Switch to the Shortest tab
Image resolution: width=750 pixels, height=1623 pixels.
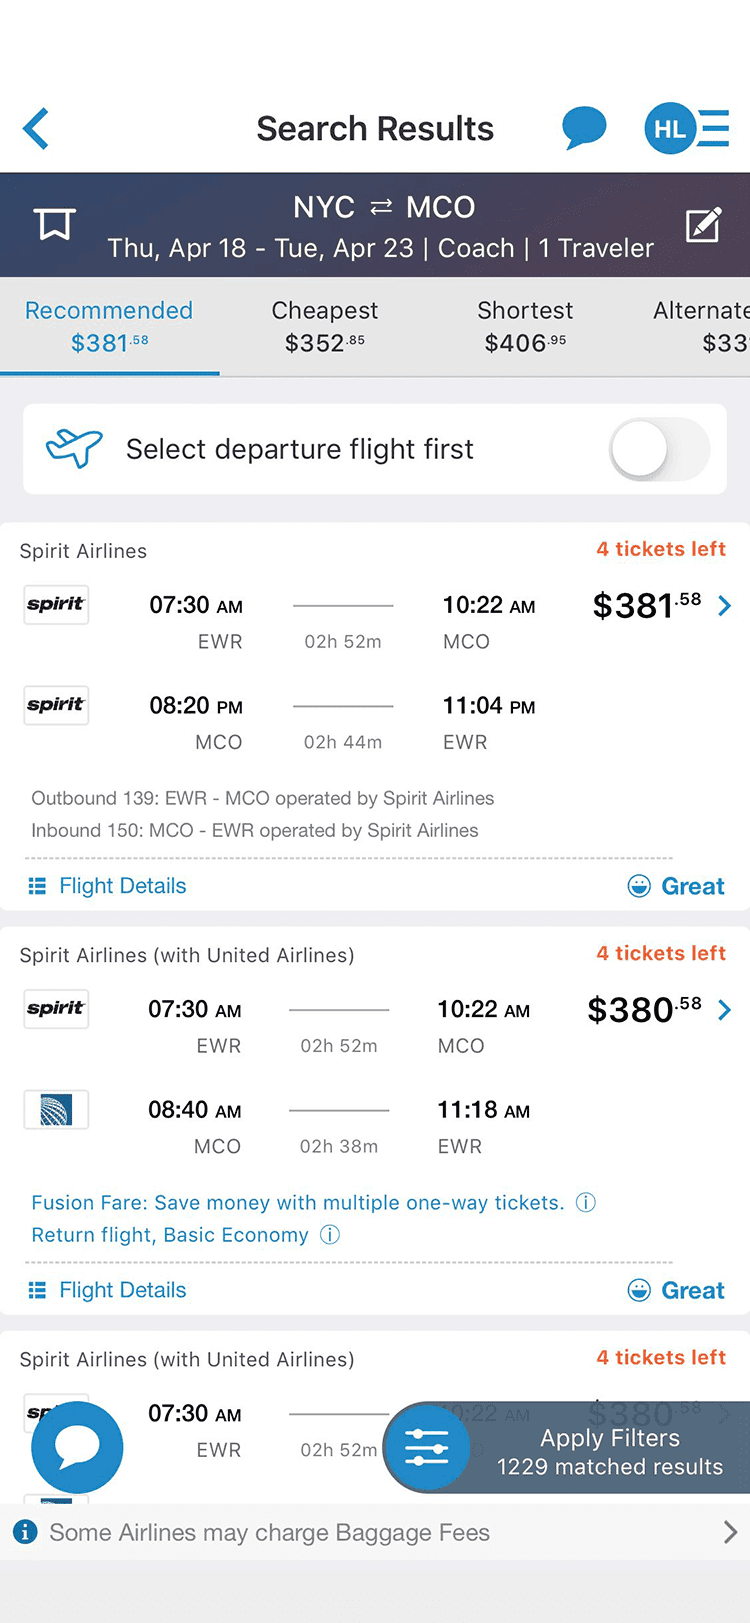pyautogui.click(x=525, y=326)
